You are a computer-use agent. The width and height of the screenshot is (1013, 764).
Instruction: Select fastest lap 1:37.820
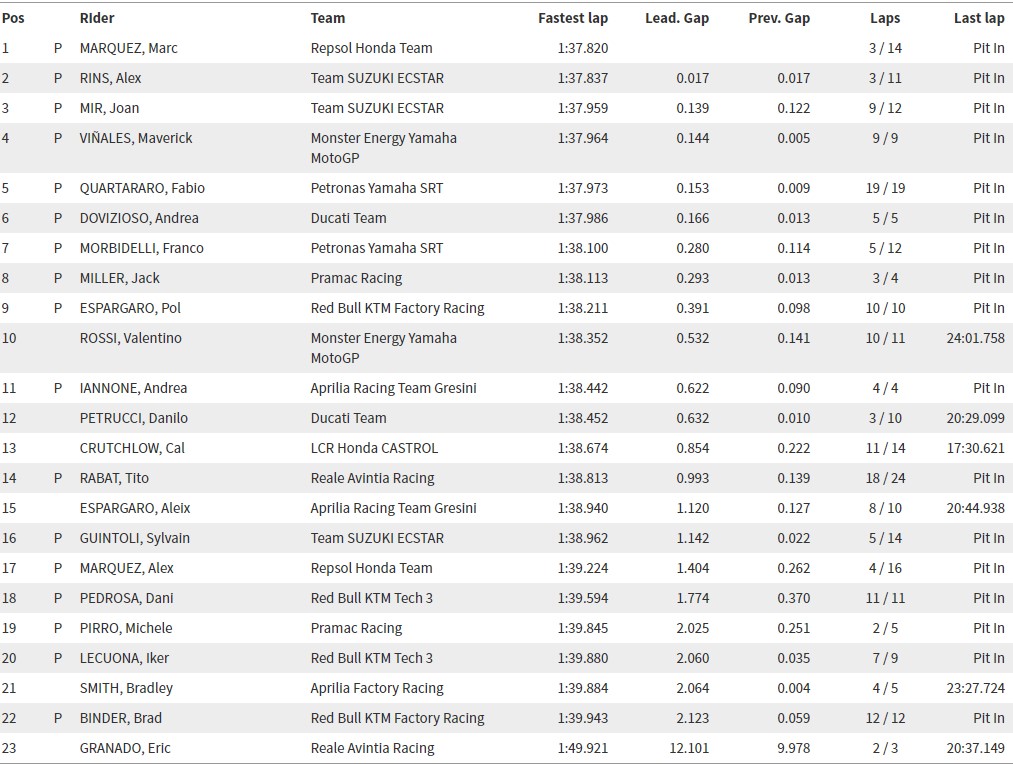583,48
